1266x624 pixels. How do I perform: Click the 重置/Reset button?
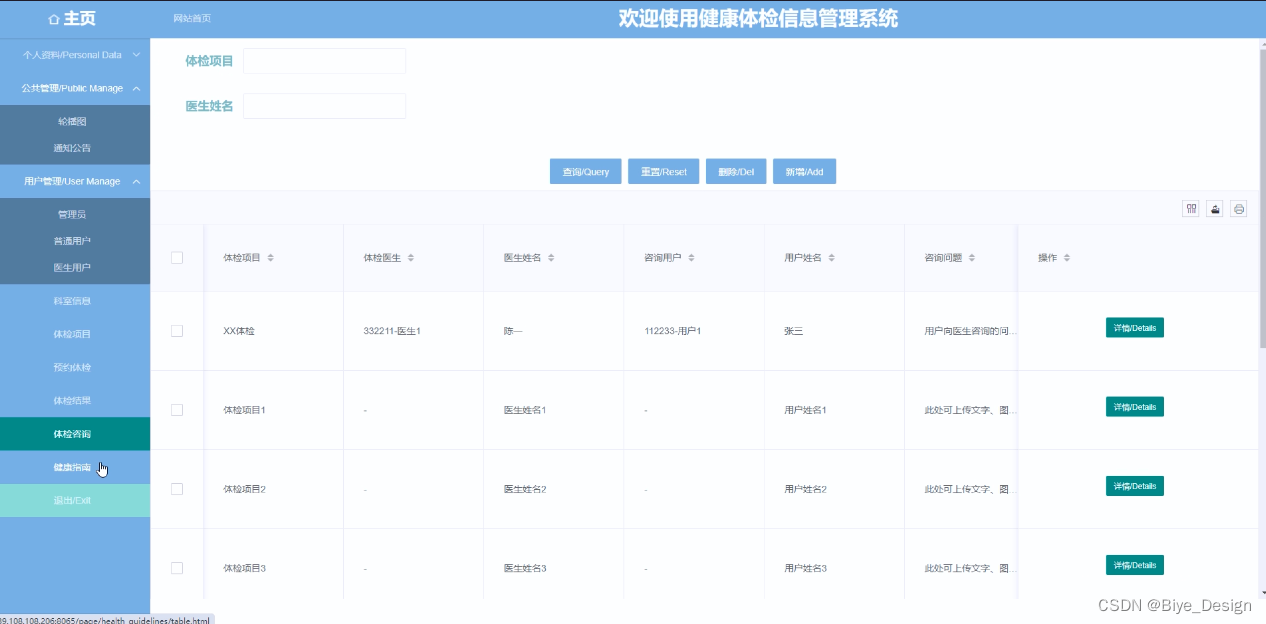664,172
